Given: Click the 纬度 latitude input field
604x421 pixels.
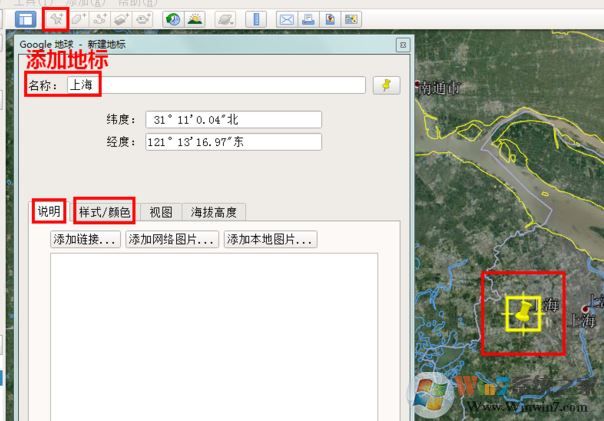Looking at the screenshot, I should tap(233, 120).
